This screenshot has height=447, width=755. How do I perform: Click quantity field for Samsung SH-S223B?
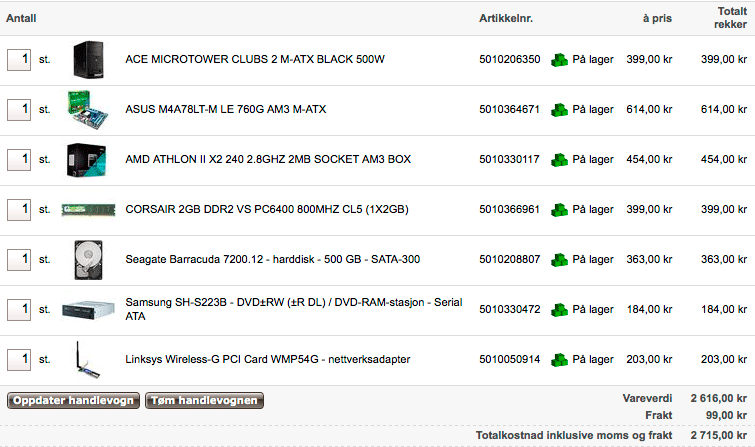click(x=19, y=310)
